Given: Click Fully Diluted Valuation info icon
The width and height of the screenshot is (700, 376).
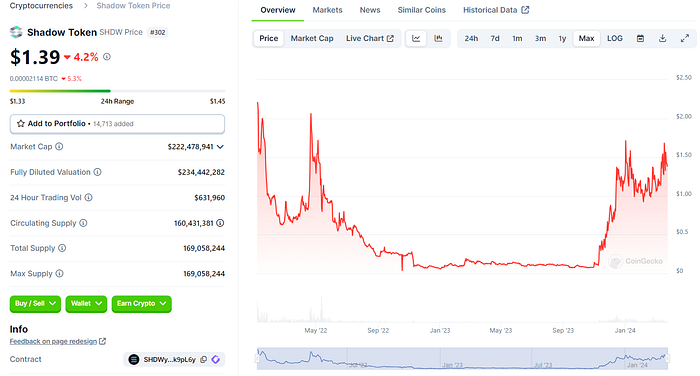Looking at the screenshot, I should [97, 172].
